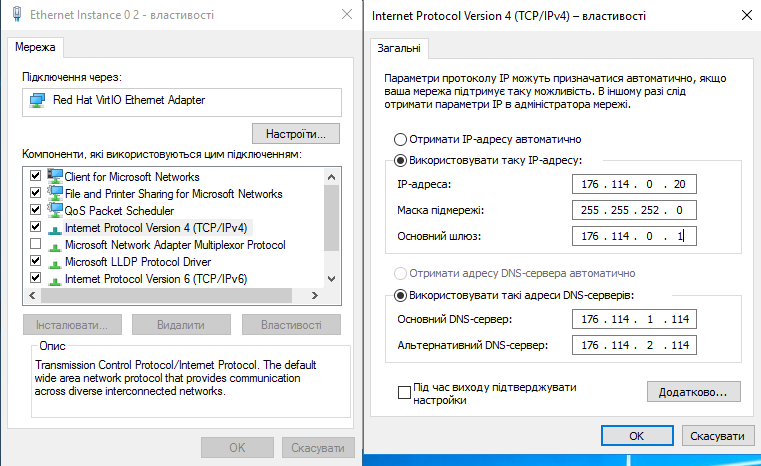Confirm IPv4 settings with OK button

637,436
